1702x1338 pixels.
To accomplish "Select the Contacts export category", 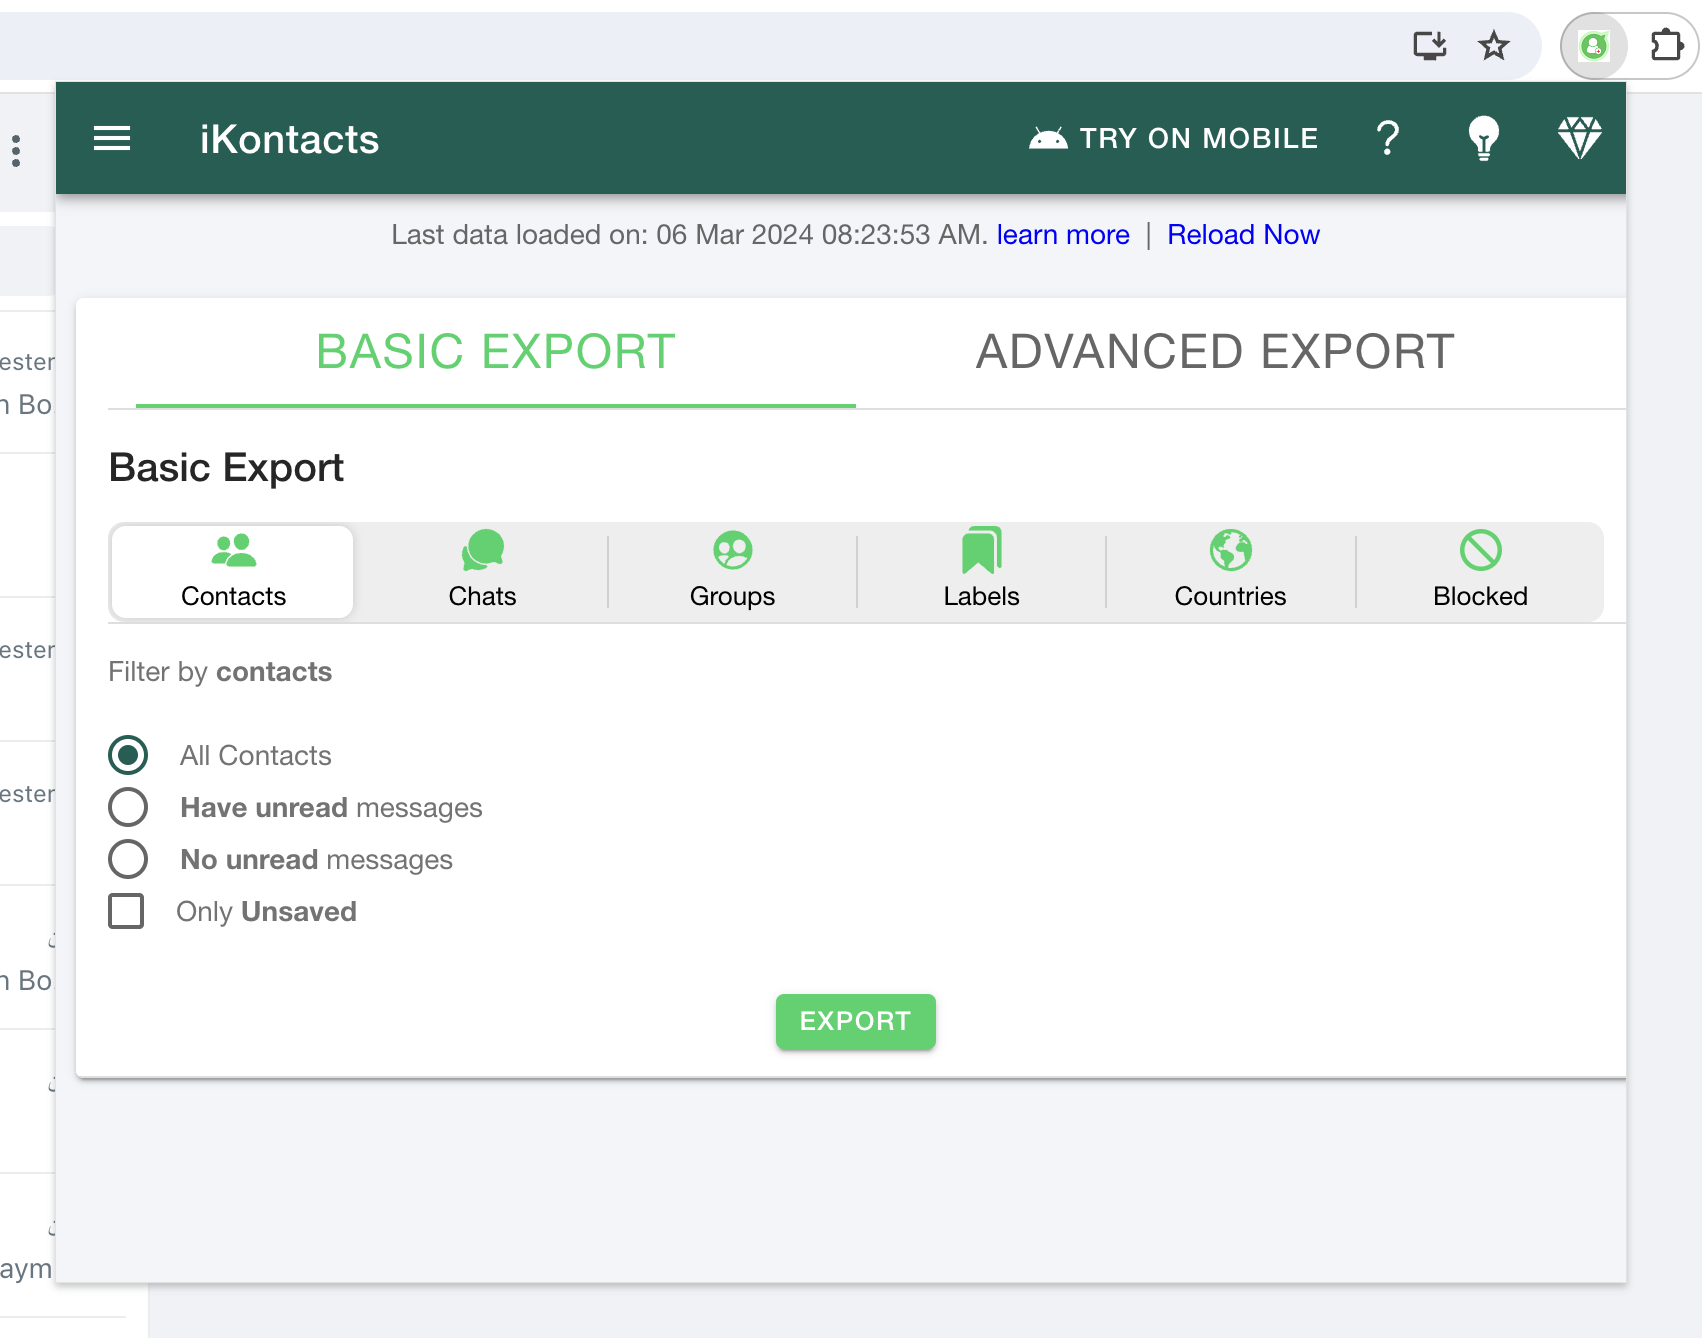I will point(233,572).
